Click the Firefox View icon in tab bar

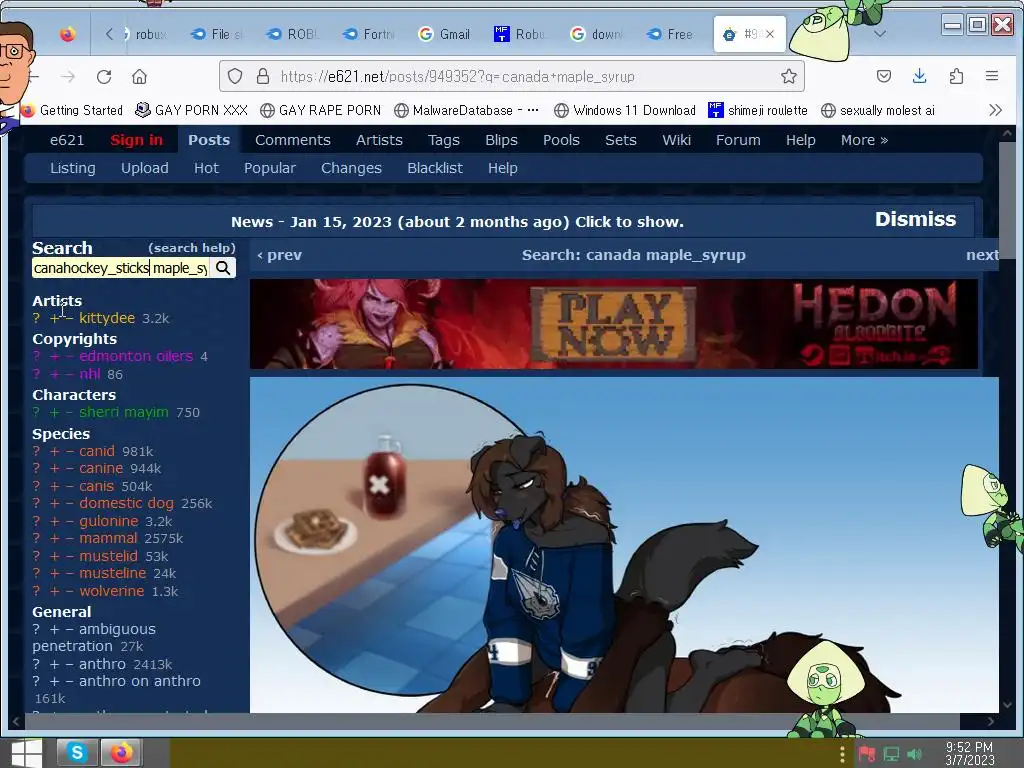(67, 34)
